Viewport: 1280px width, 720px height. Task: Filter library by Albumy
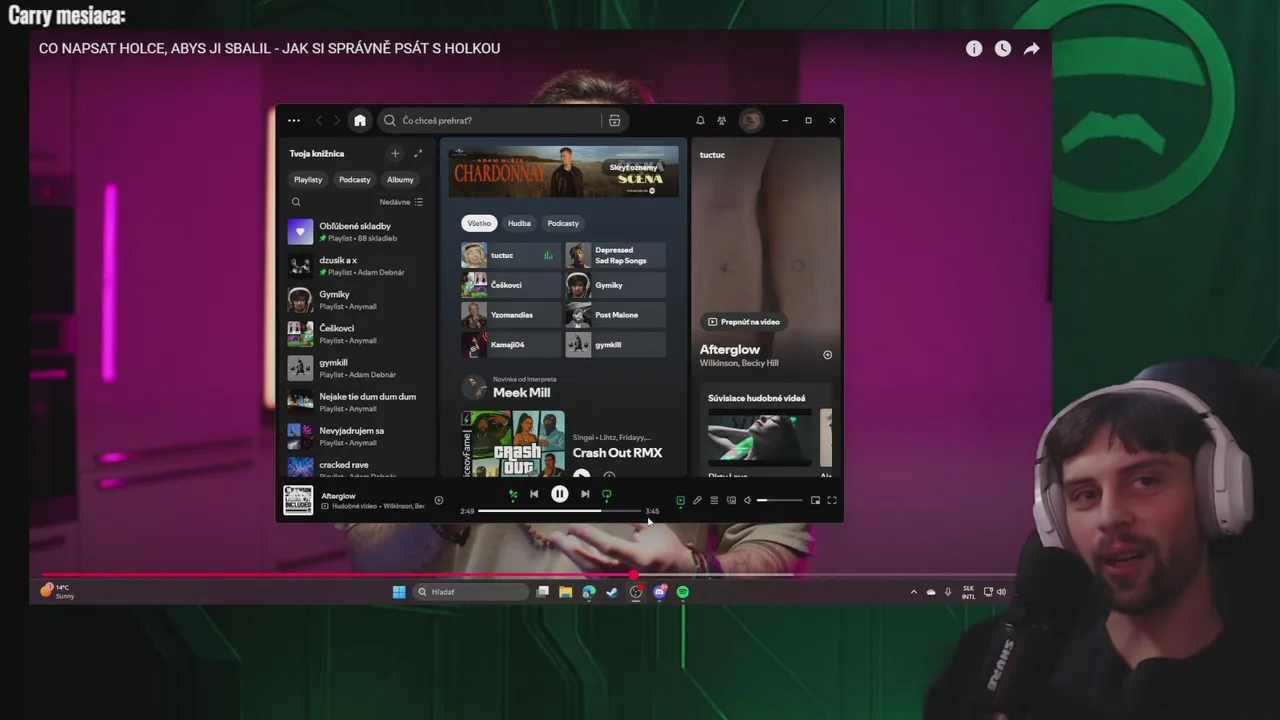click(x=400, y=179)
